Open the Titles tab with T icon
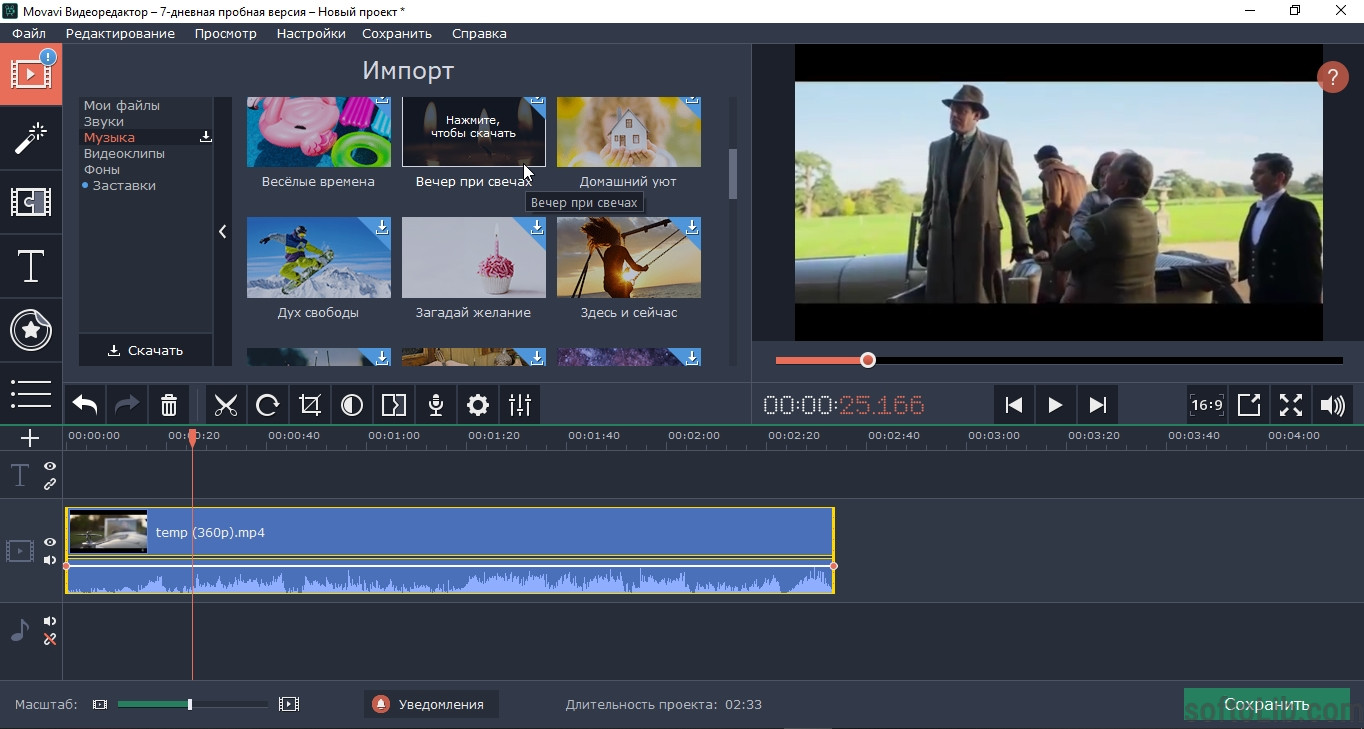1364x729 pixels. [x=31, y=266]
